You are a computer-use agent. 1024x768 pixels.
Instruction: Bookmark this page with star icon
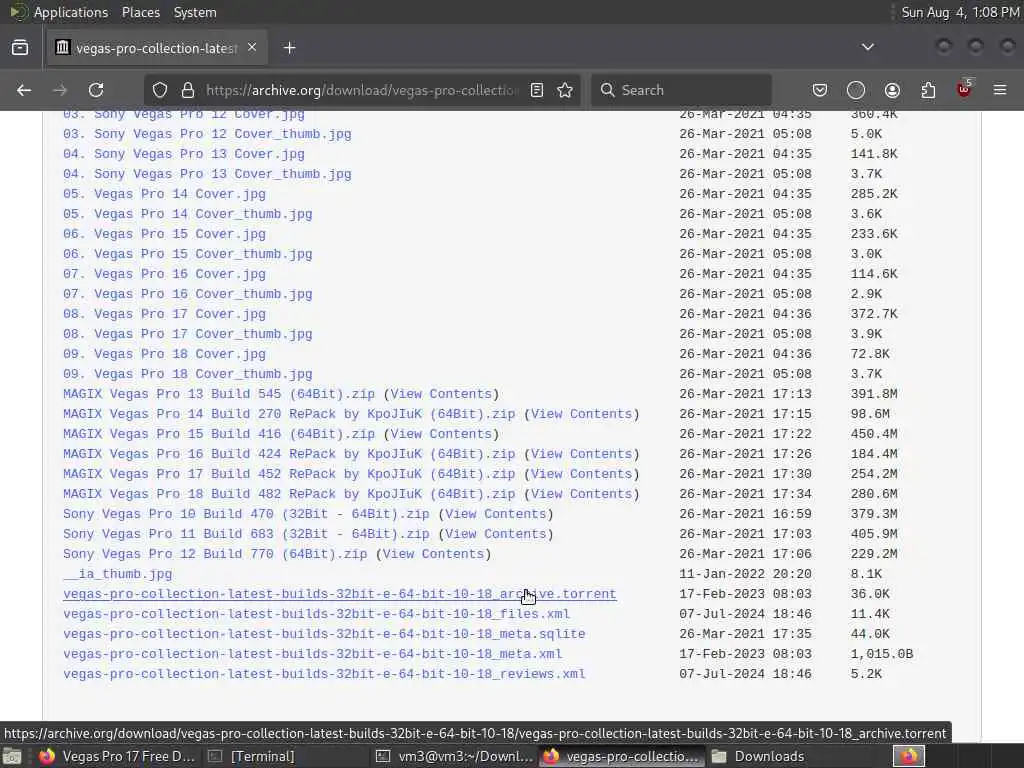pos(566,90)
